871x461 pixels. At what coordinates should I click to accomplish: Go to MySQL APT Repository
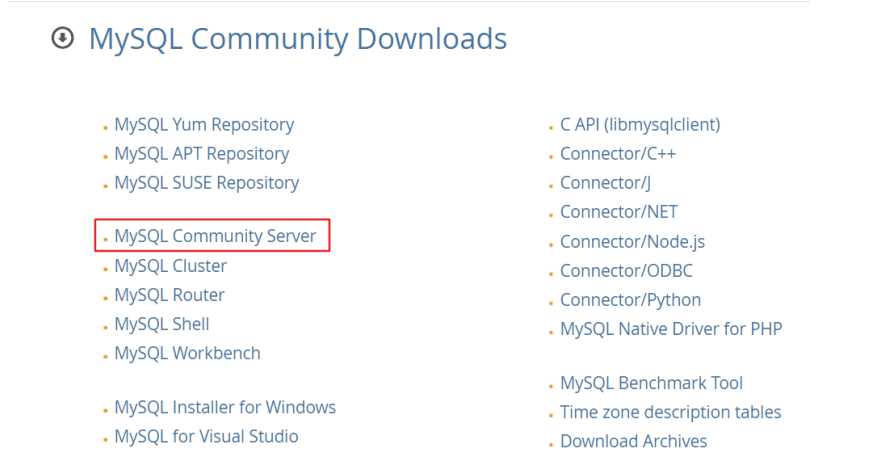(202, 154)
